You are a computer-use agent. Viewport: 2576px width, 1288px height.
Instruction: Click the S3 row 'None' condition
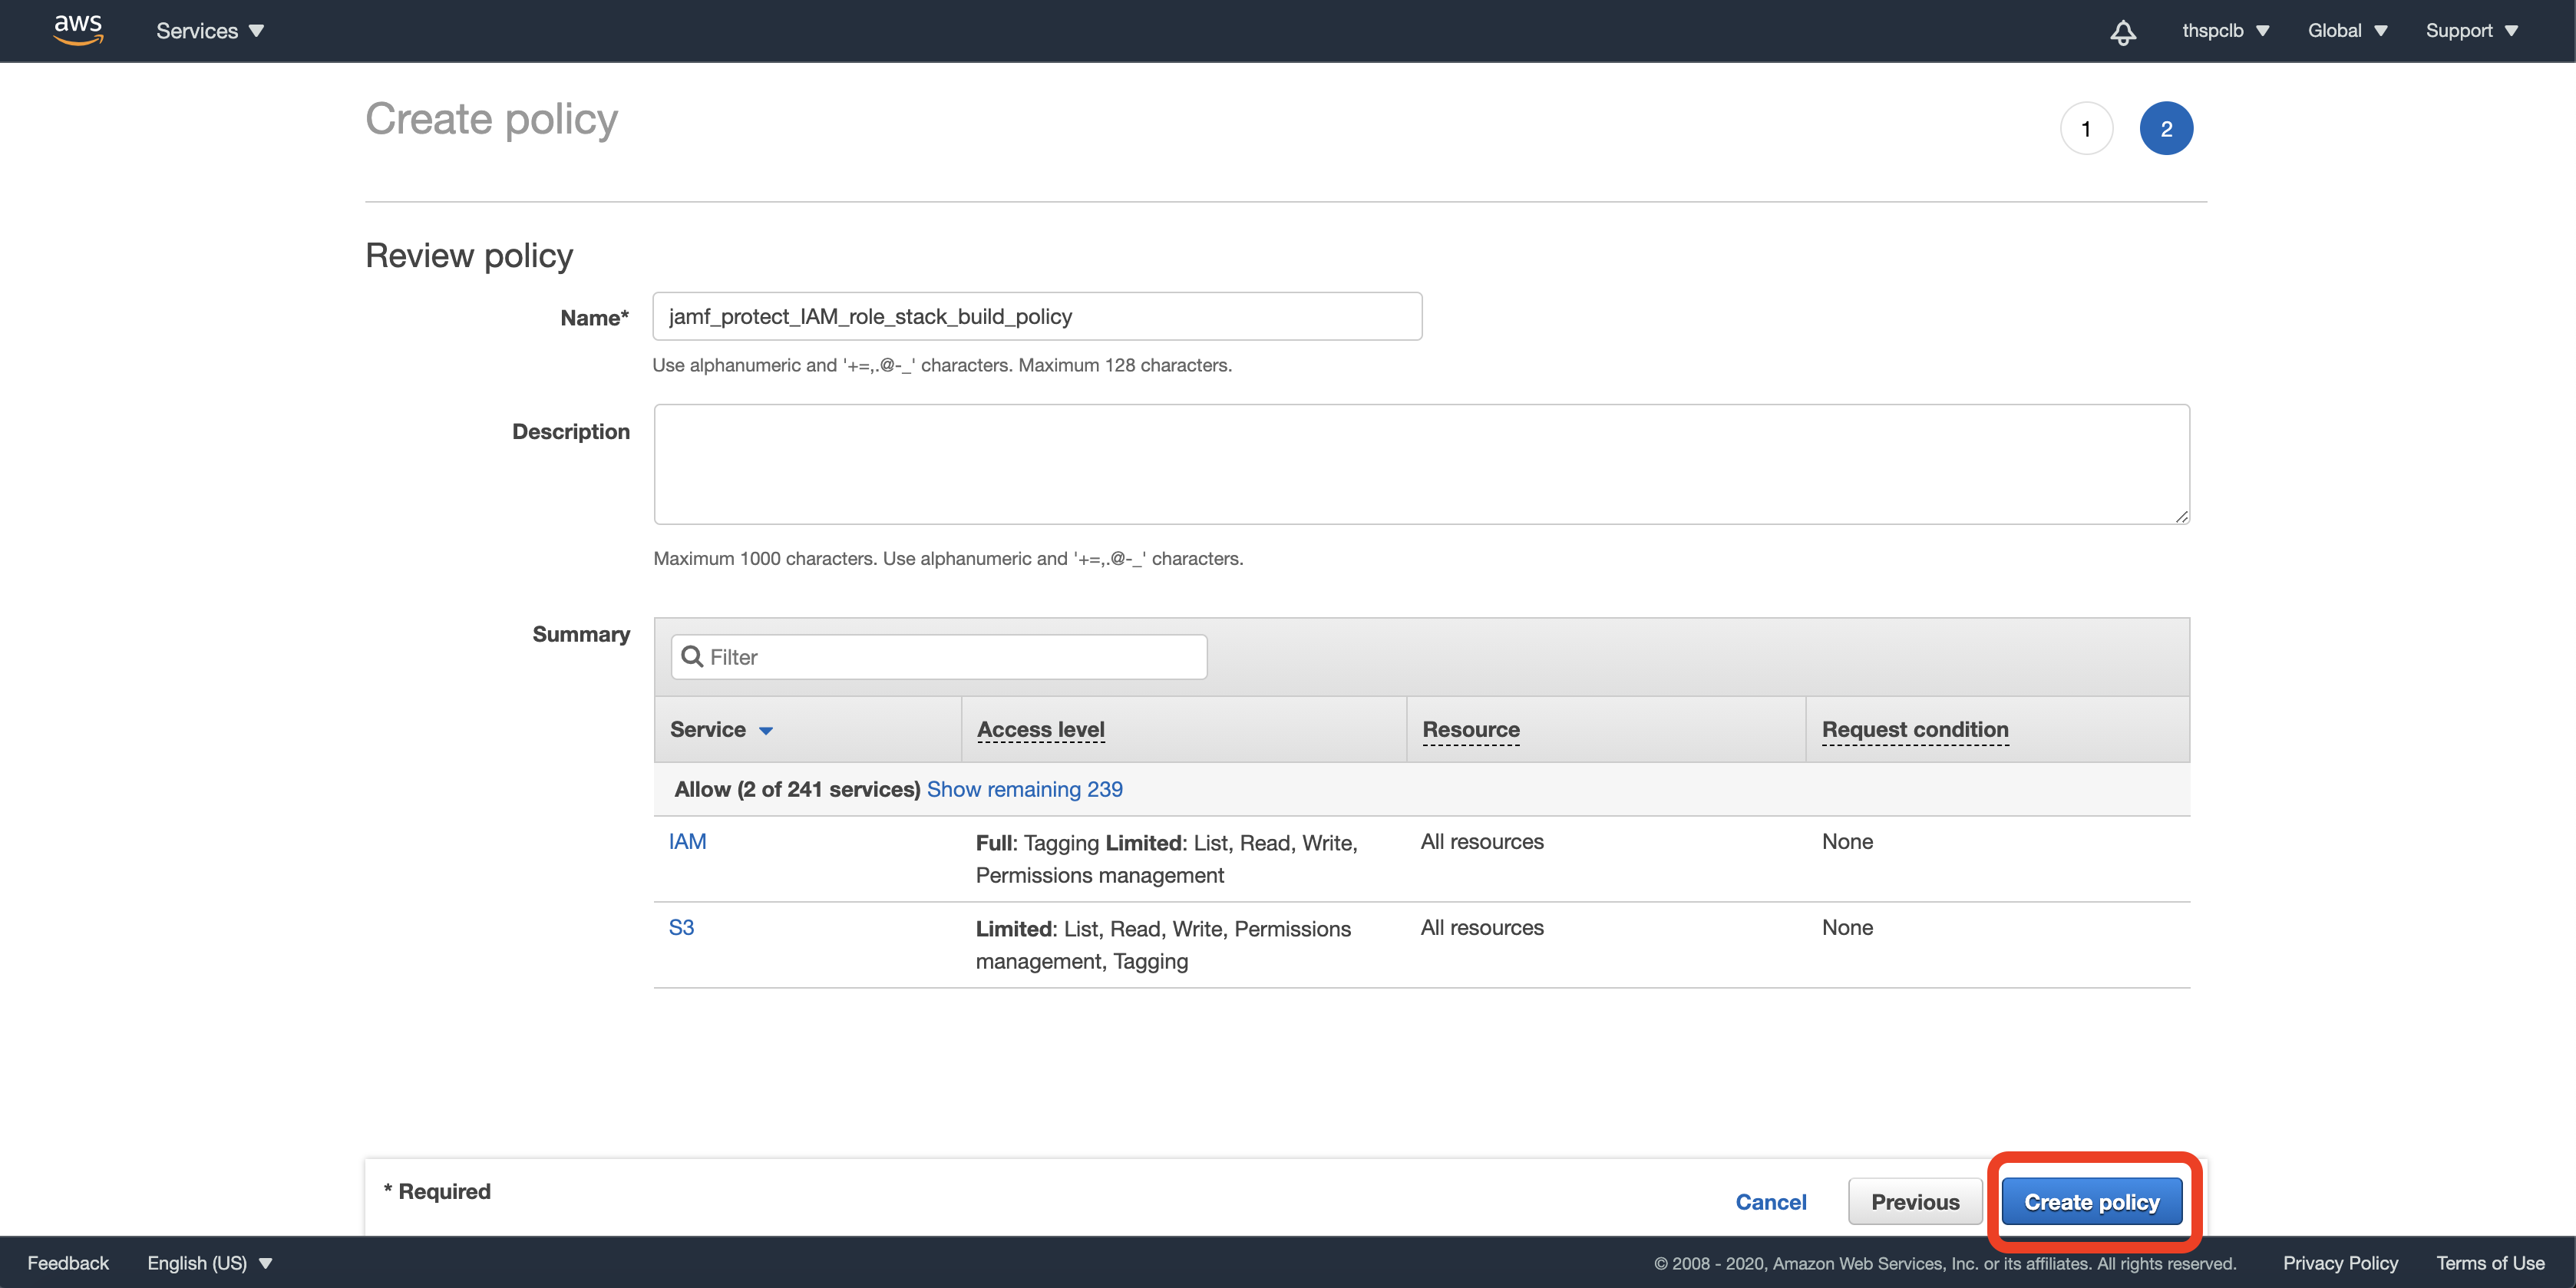click(x=1847, y=927)
